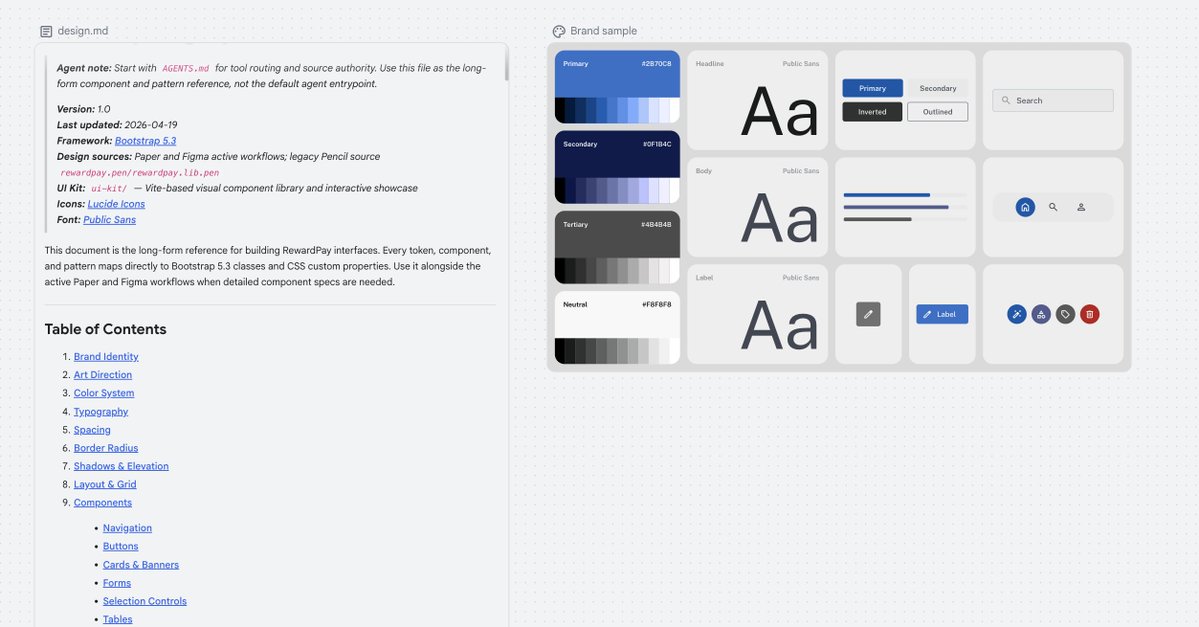The image size is (1199, 627).
Task: Select the Neutral #F8F8F8 color swatch
Action: [617, 327]
